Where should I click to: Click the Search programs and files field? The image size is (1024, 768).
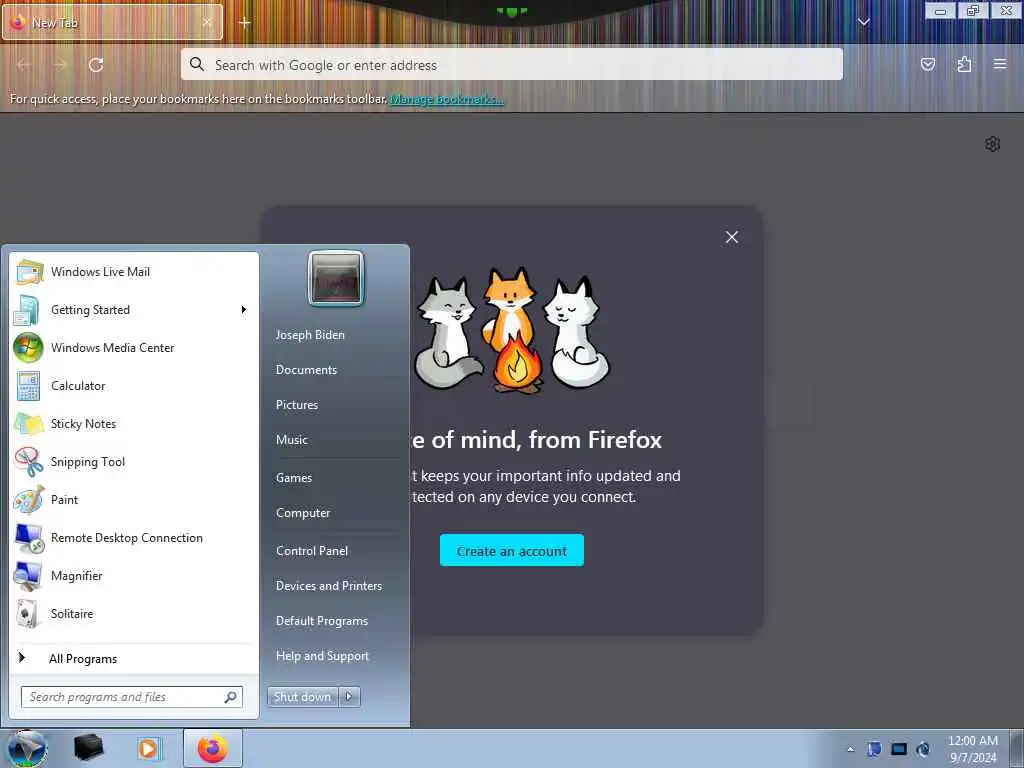click(x=132, y=697)
